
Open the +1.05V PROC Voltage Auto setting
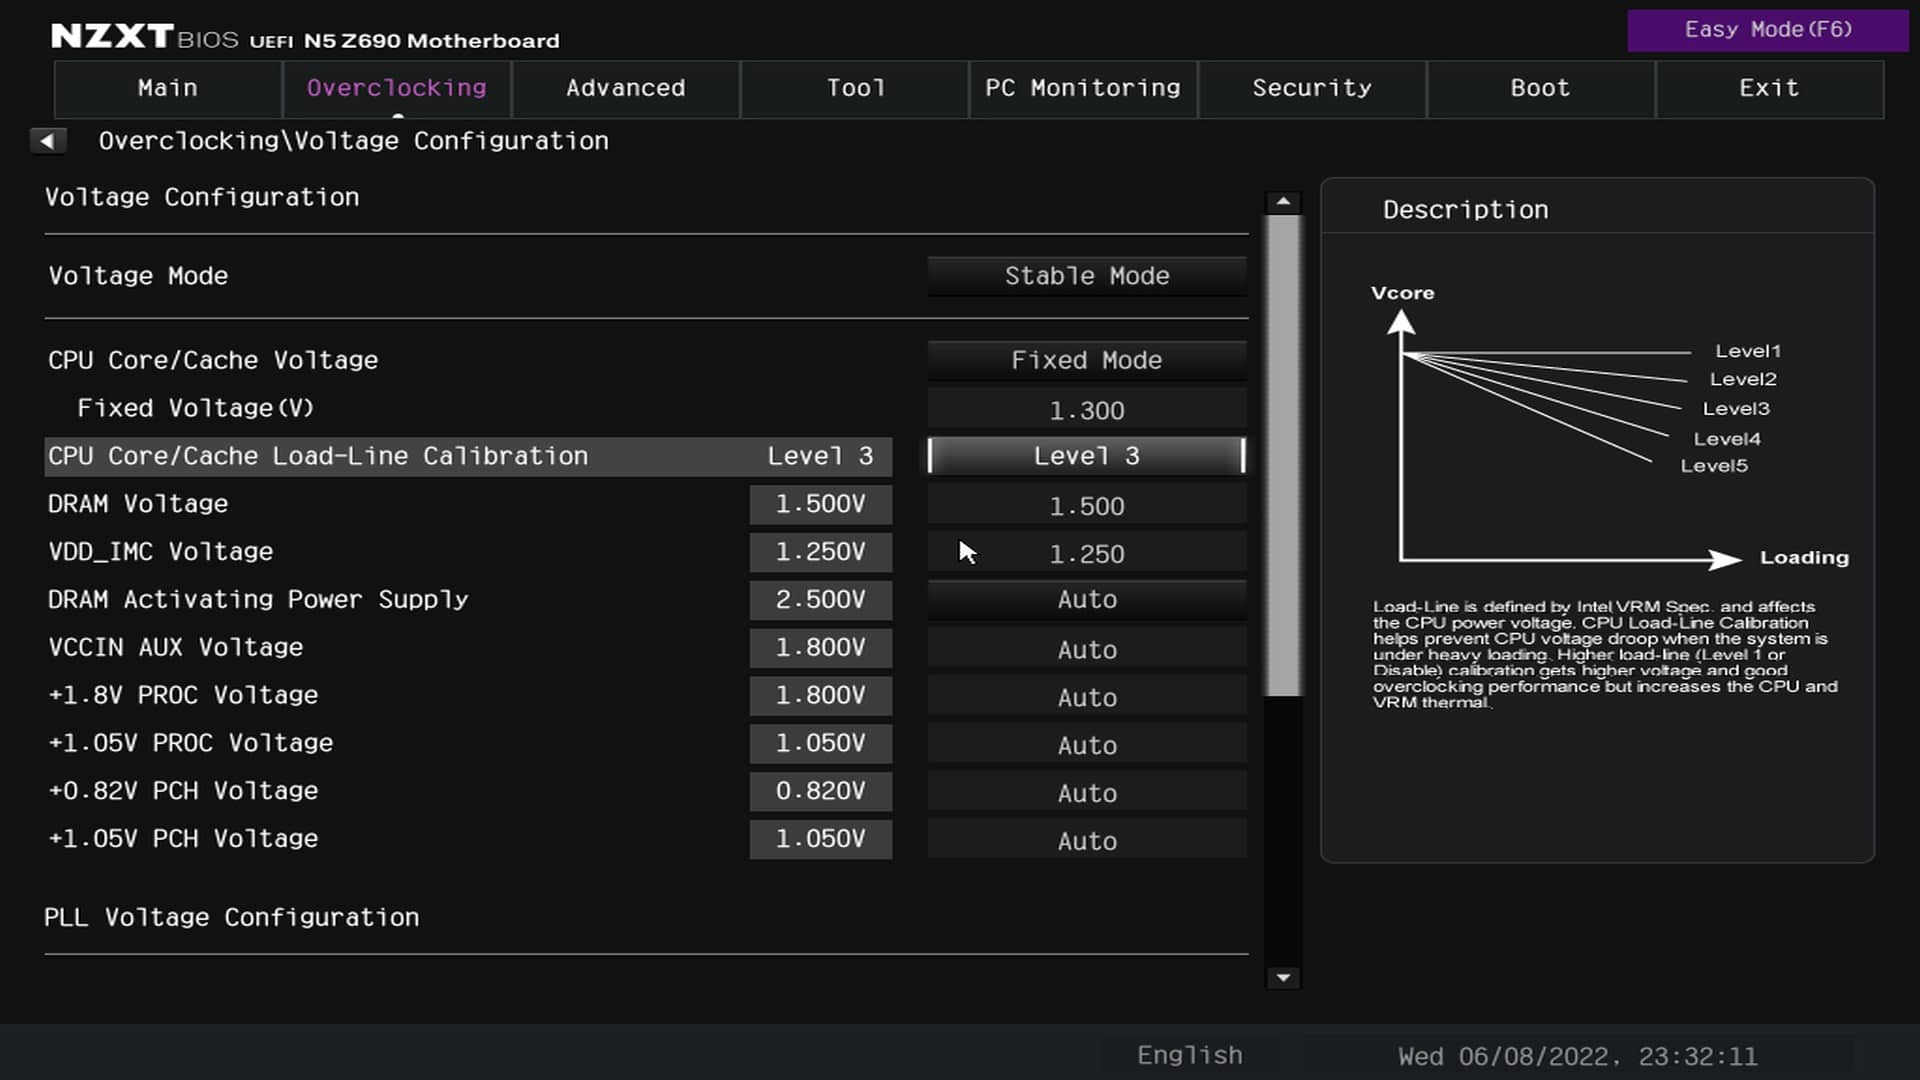(1087, 745)
